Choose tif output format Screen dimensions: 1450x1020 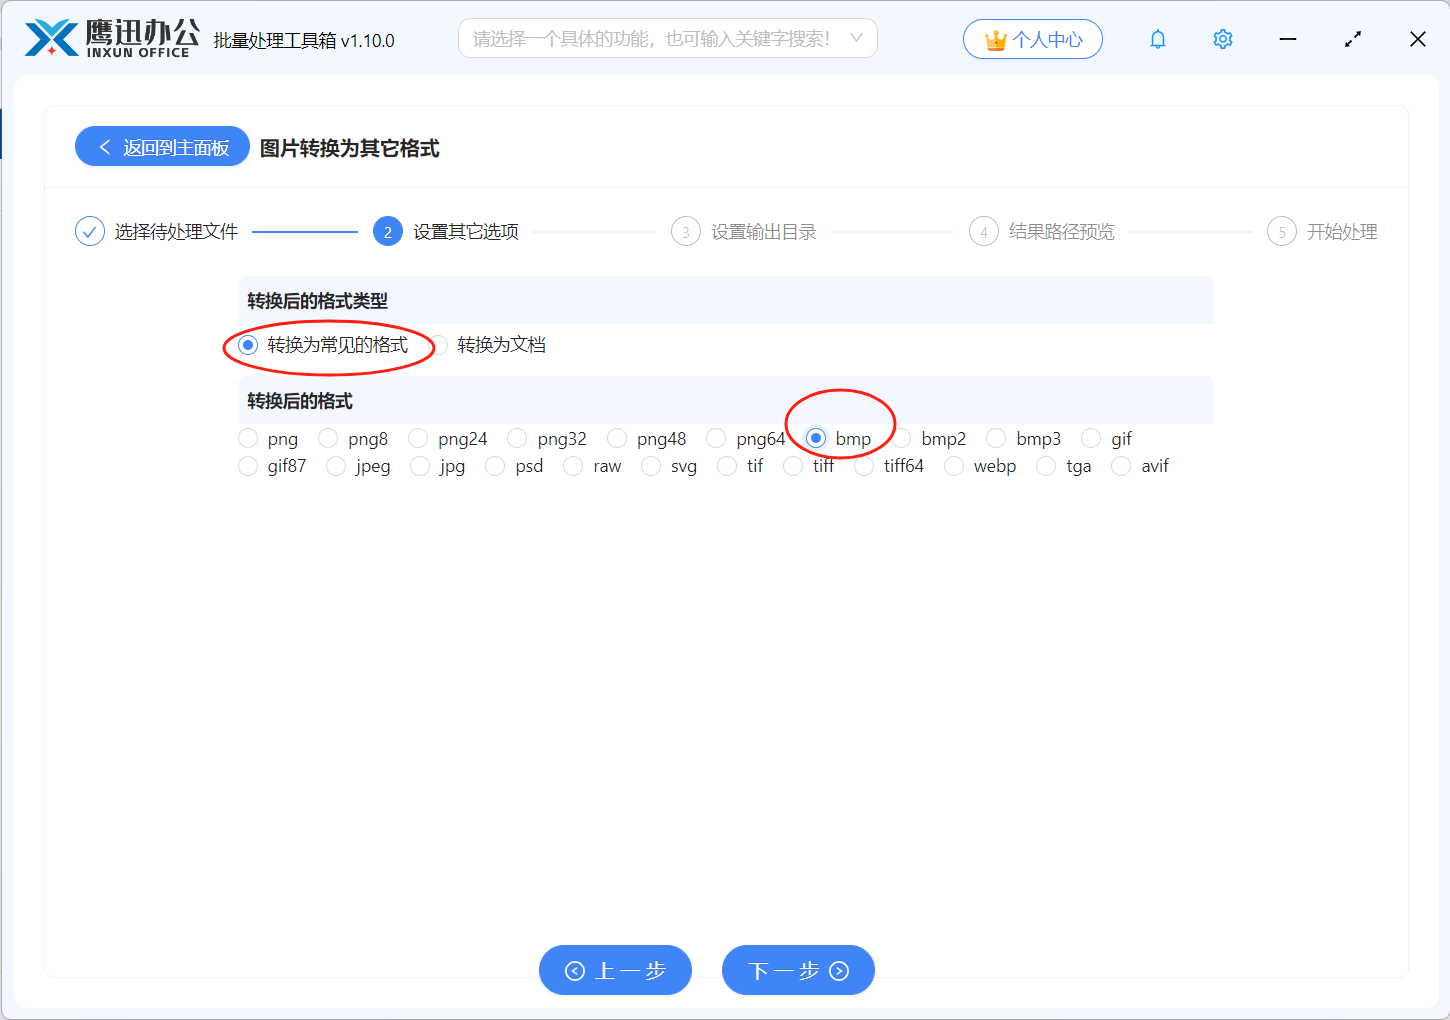[x=727, y=466]
